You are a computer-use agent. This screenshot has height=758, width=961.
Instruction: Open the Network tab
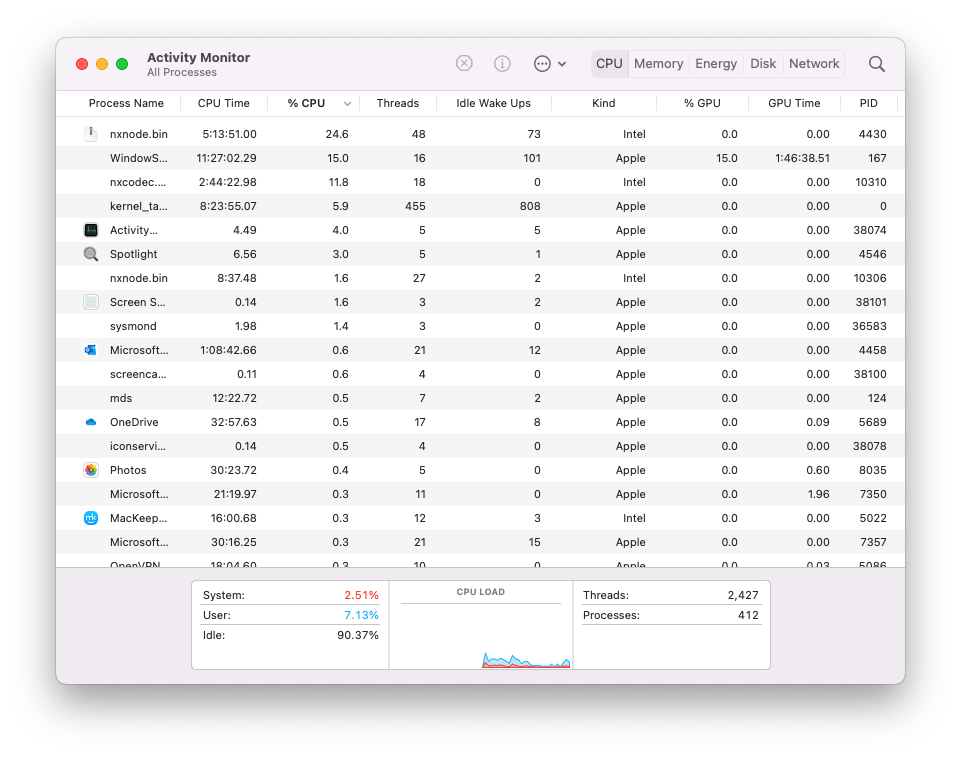point(813,63)
